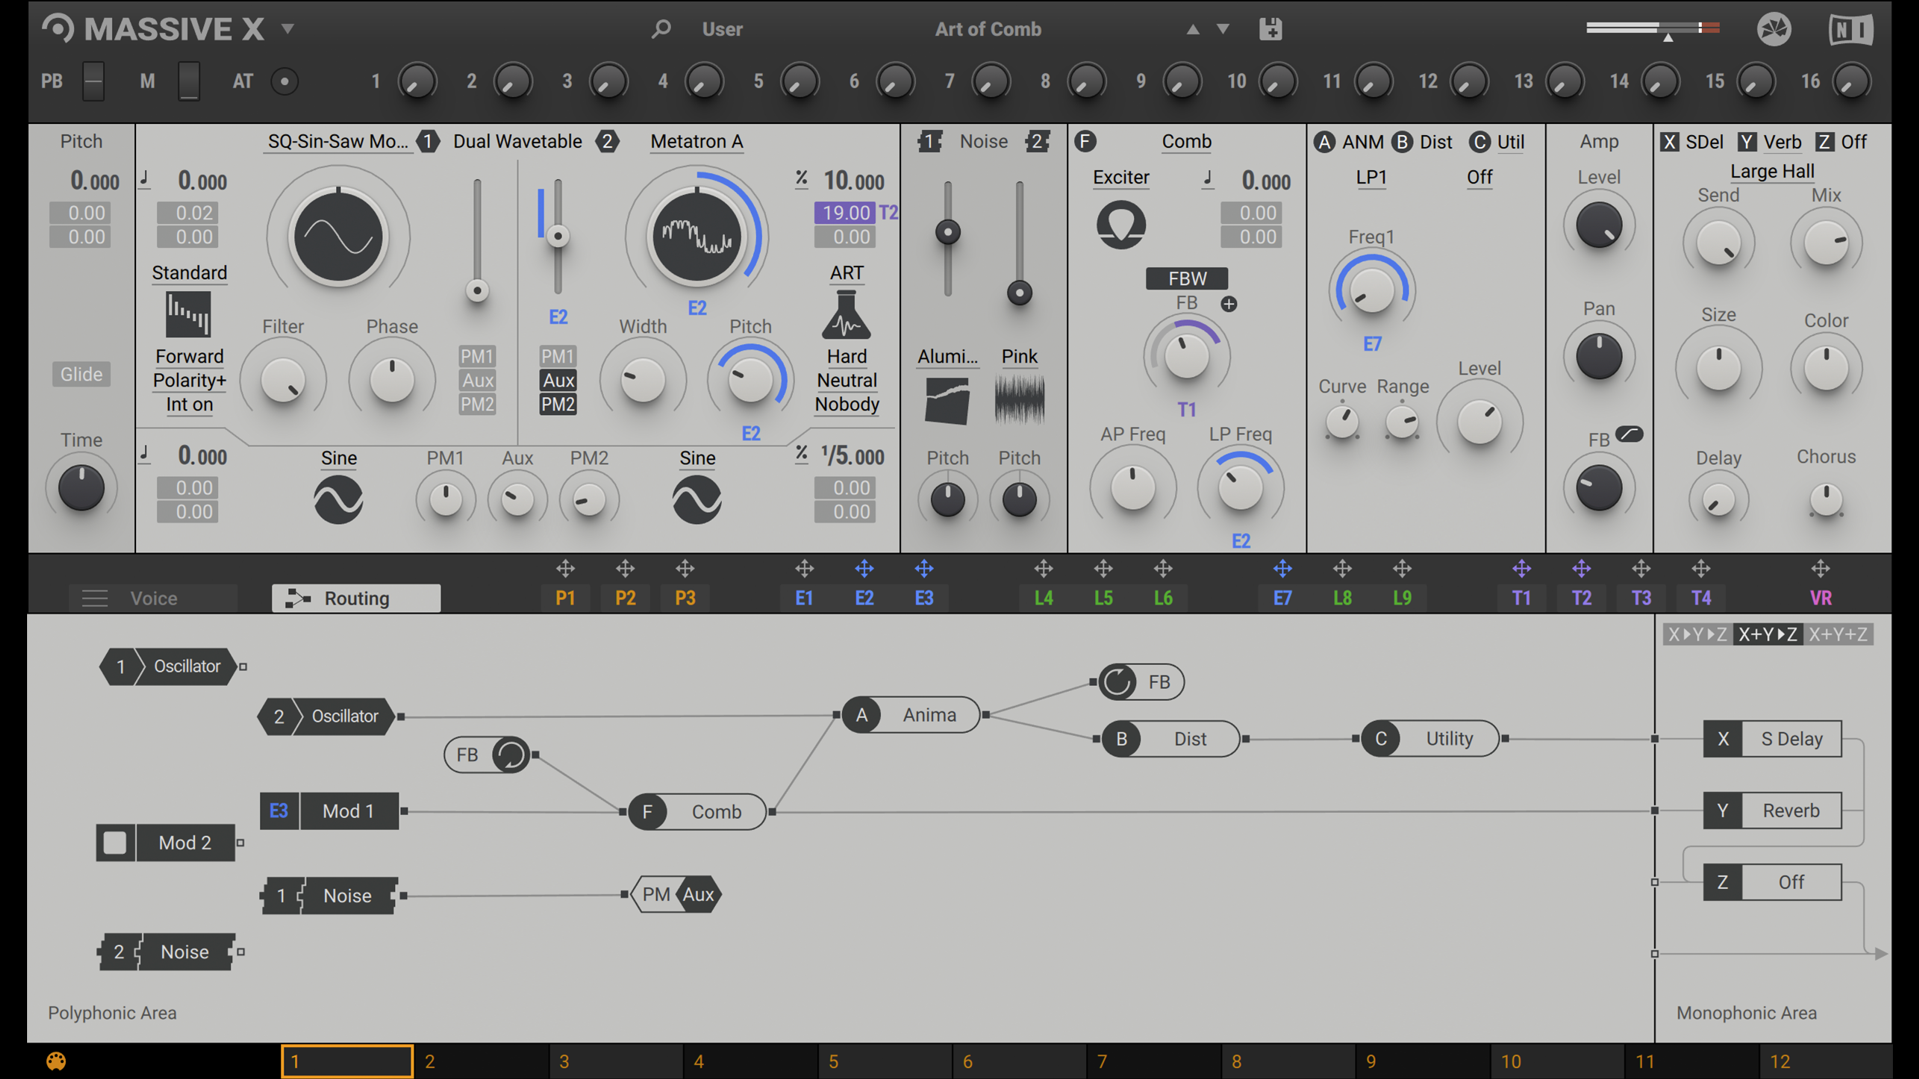Open the Dual Wavetable label dropdown
The height and width of the screenshot is (1079, 1919).
(x=517, y=141)
